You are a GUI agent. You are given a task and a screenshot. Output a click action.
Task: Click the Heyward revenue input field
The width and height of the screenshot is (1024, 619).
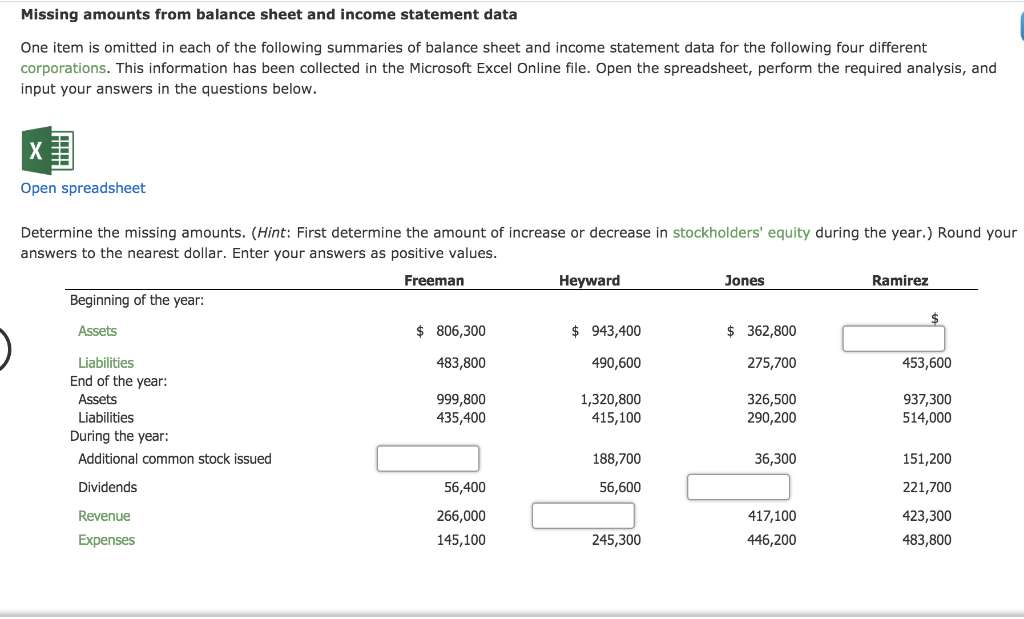[x=583, y=515]
